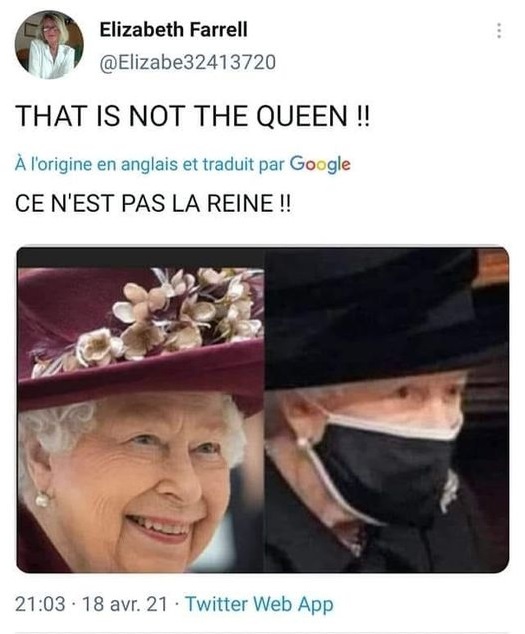
Task: Open Elizabeth Farrell's profile avatar
Action: click(49, 45)
